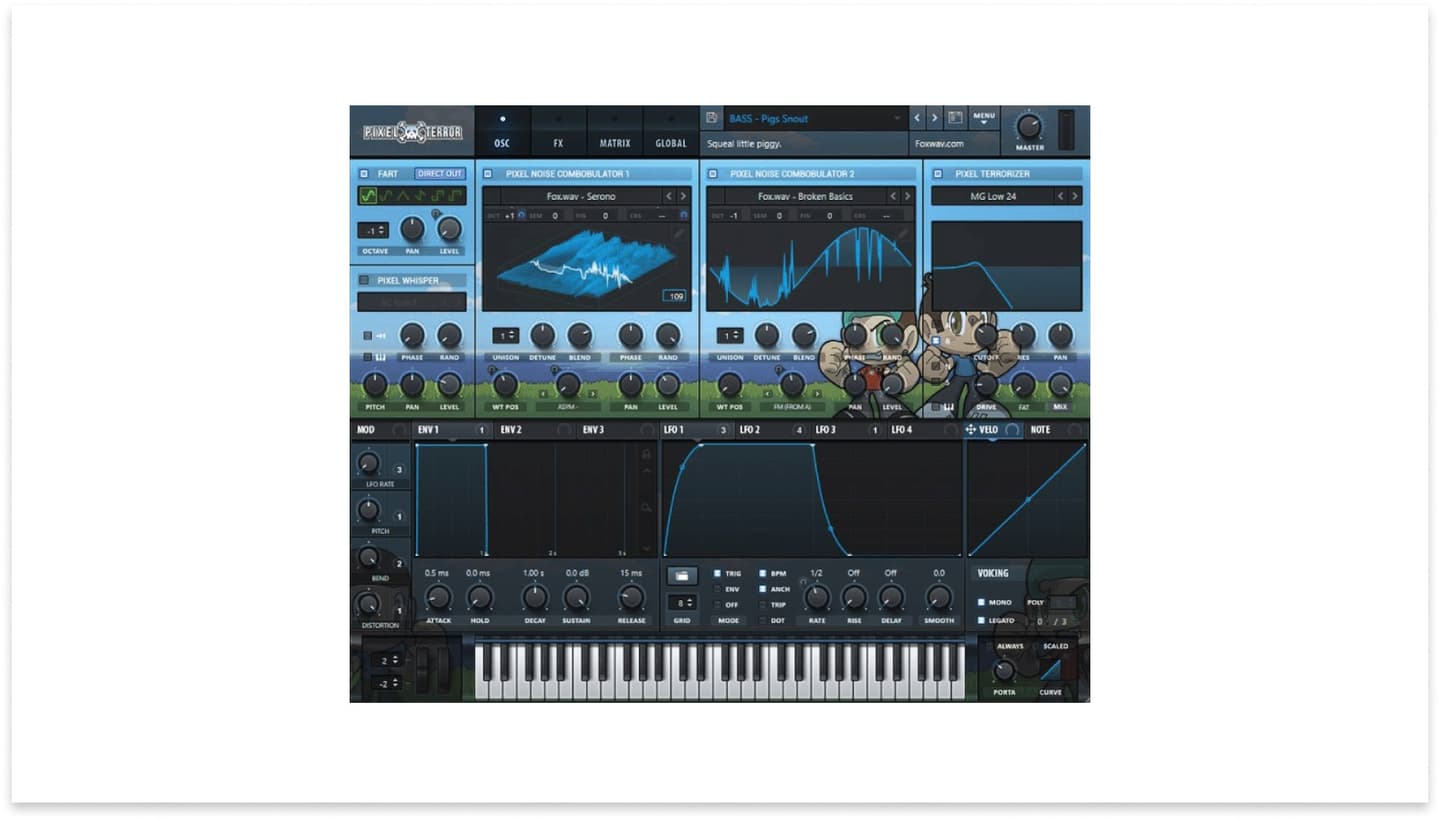Previous filter type arrow beside MG Low 24
The width and height of the screenshot is (1440, 820).
tap(1061, 196)
